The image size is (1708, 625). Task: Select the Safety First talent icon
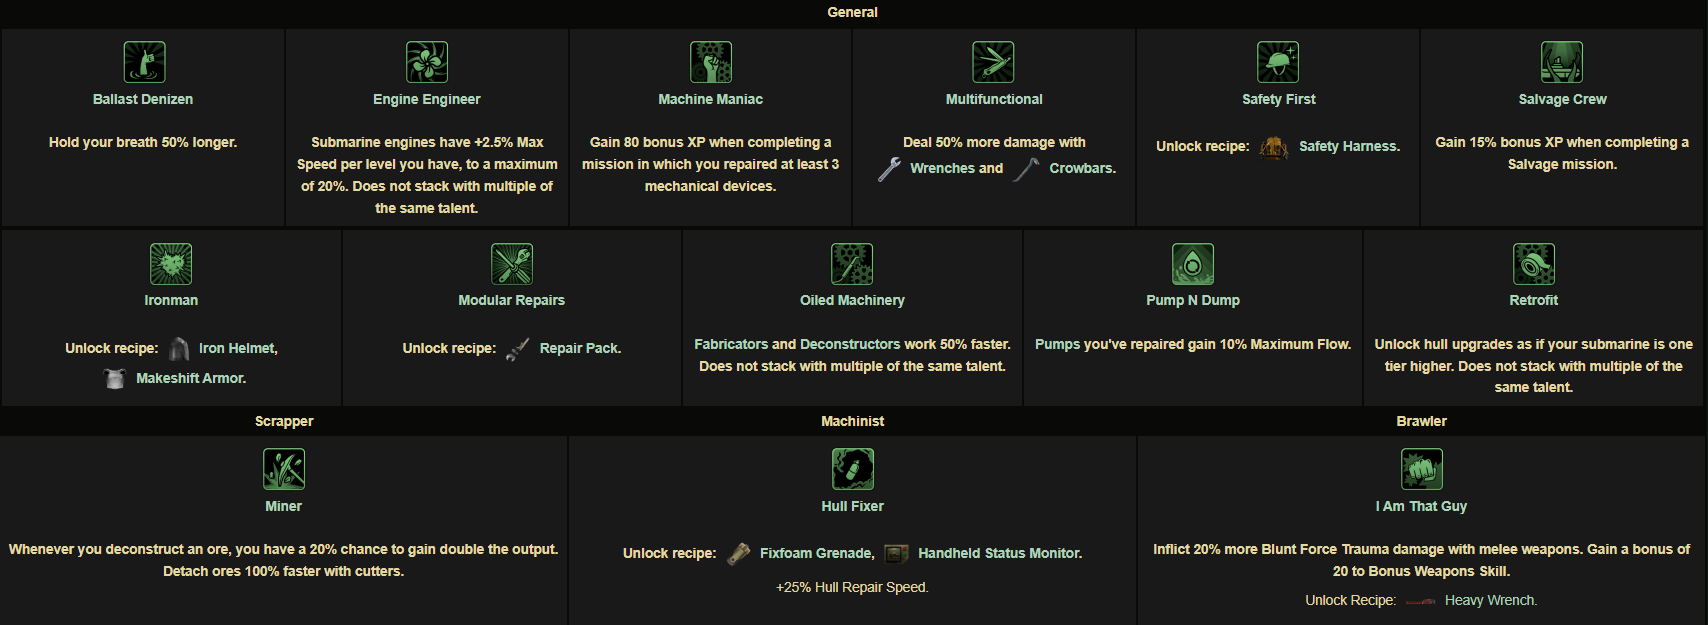click(x=1278, y=62)
